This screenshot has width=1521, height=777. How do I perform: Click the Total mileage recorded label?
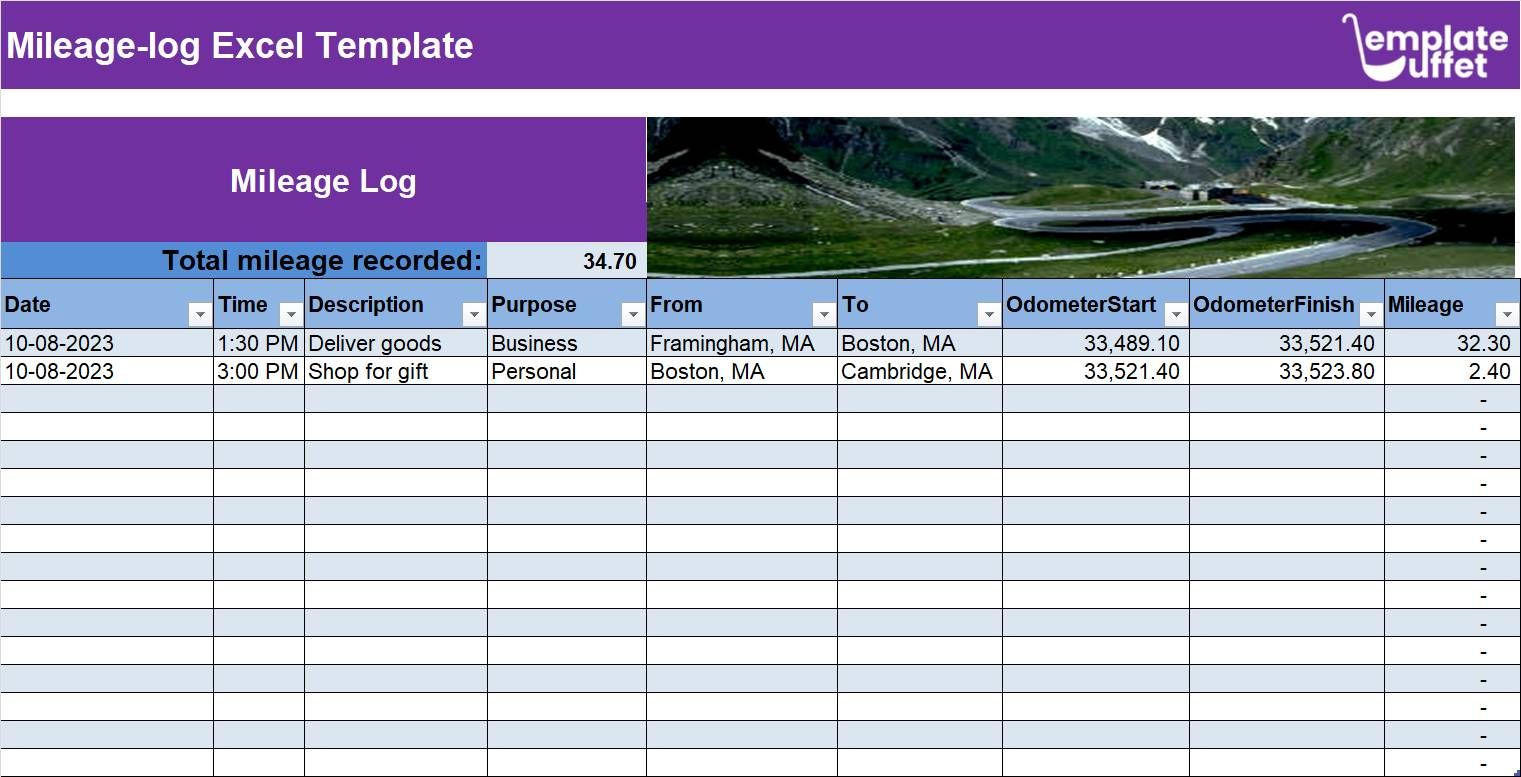pos(324,260)
